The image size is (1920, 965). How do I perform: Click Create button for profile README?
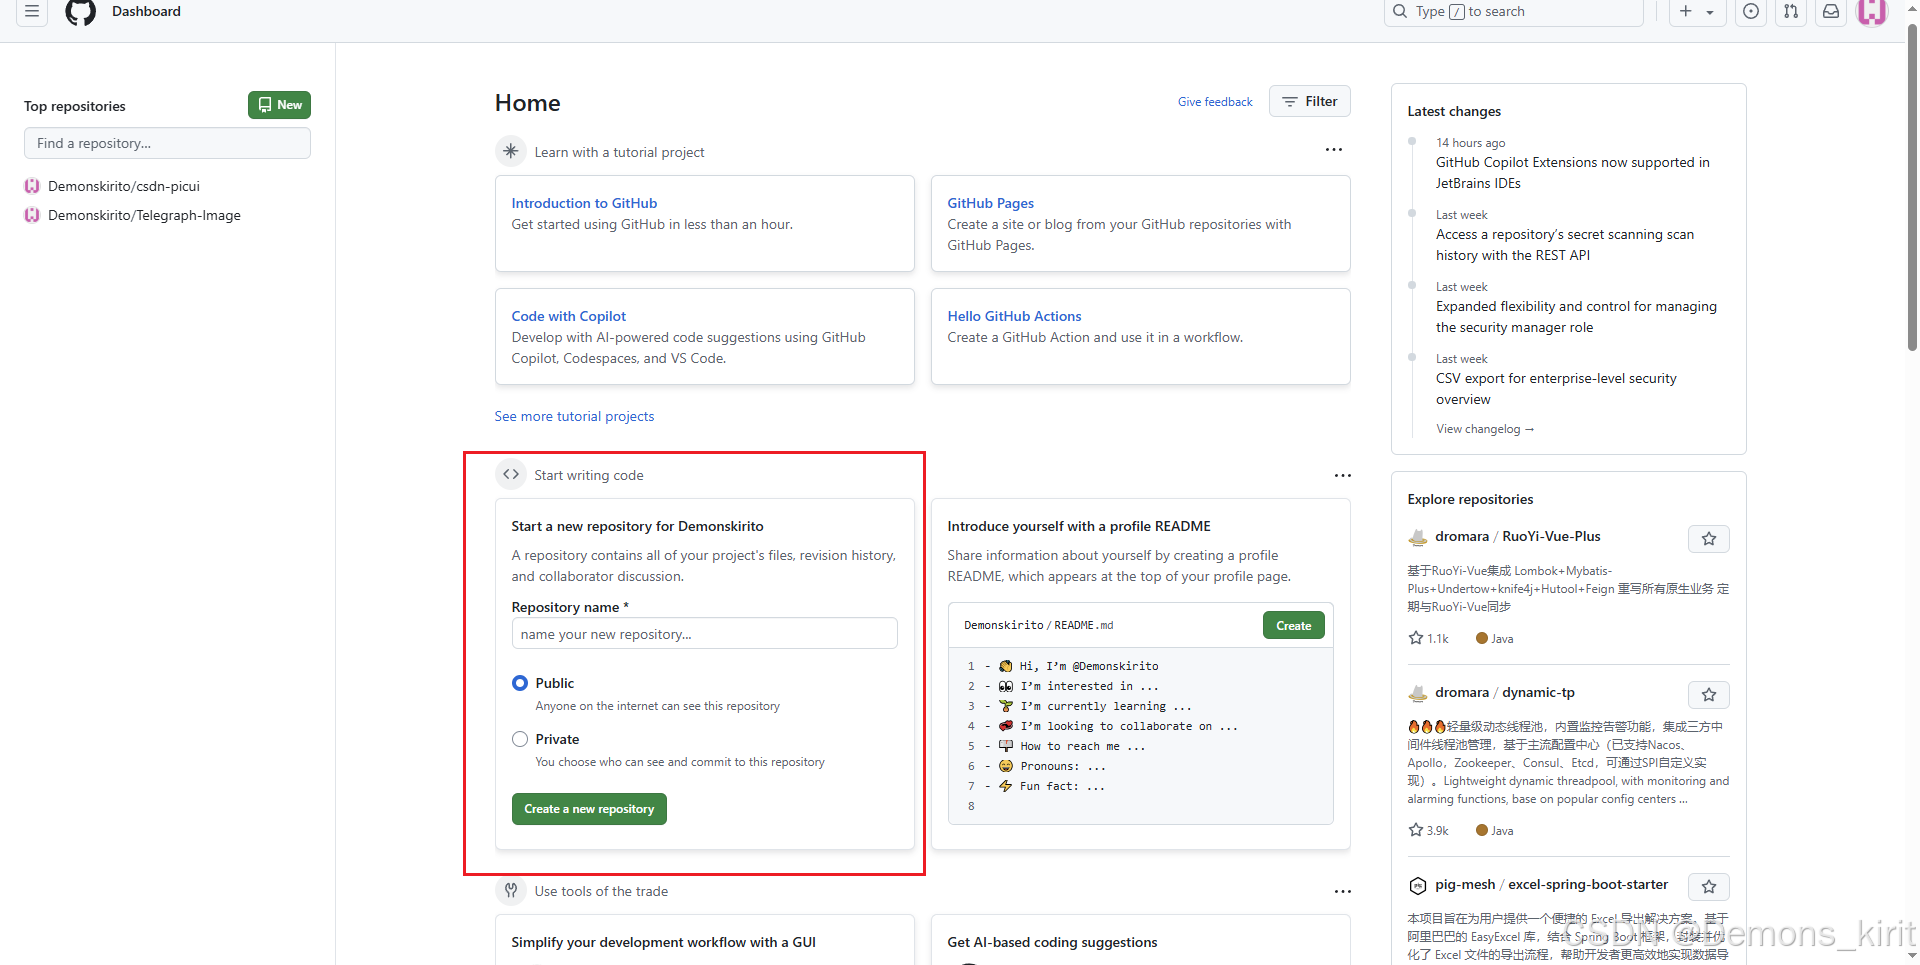point(1293,626)
